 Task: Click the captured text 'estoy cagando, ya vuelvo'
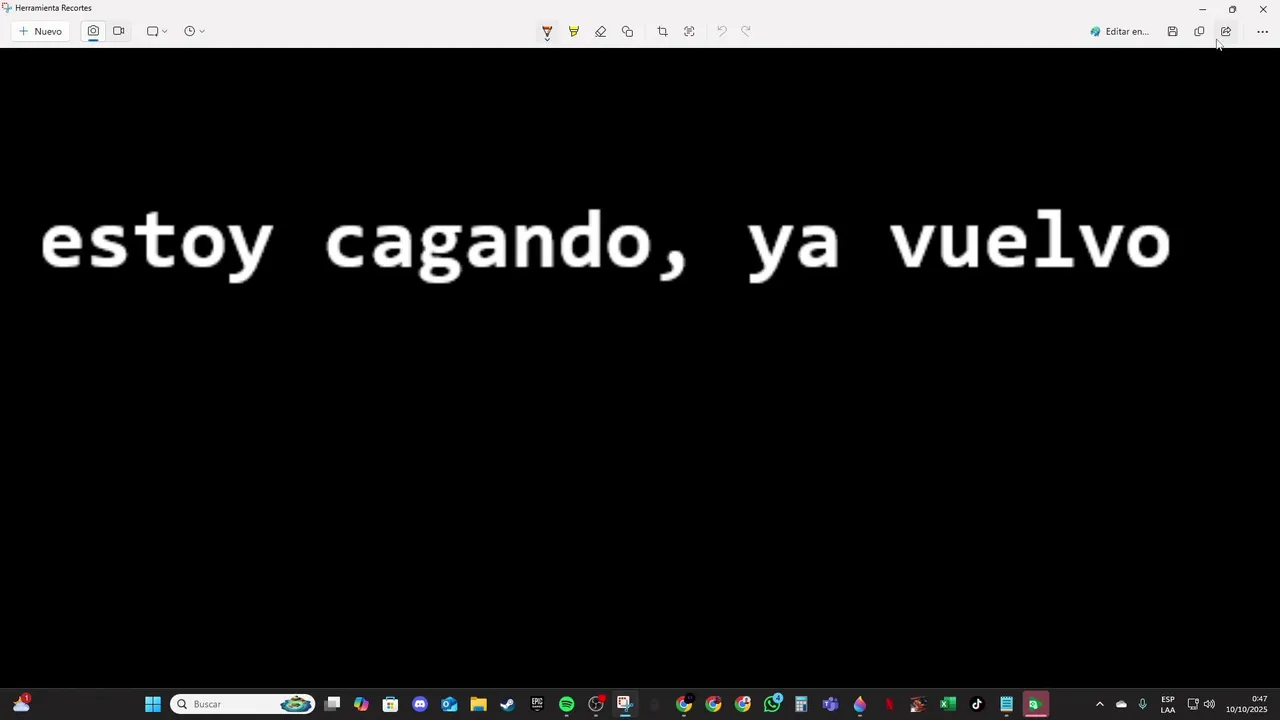click(605, 244)
